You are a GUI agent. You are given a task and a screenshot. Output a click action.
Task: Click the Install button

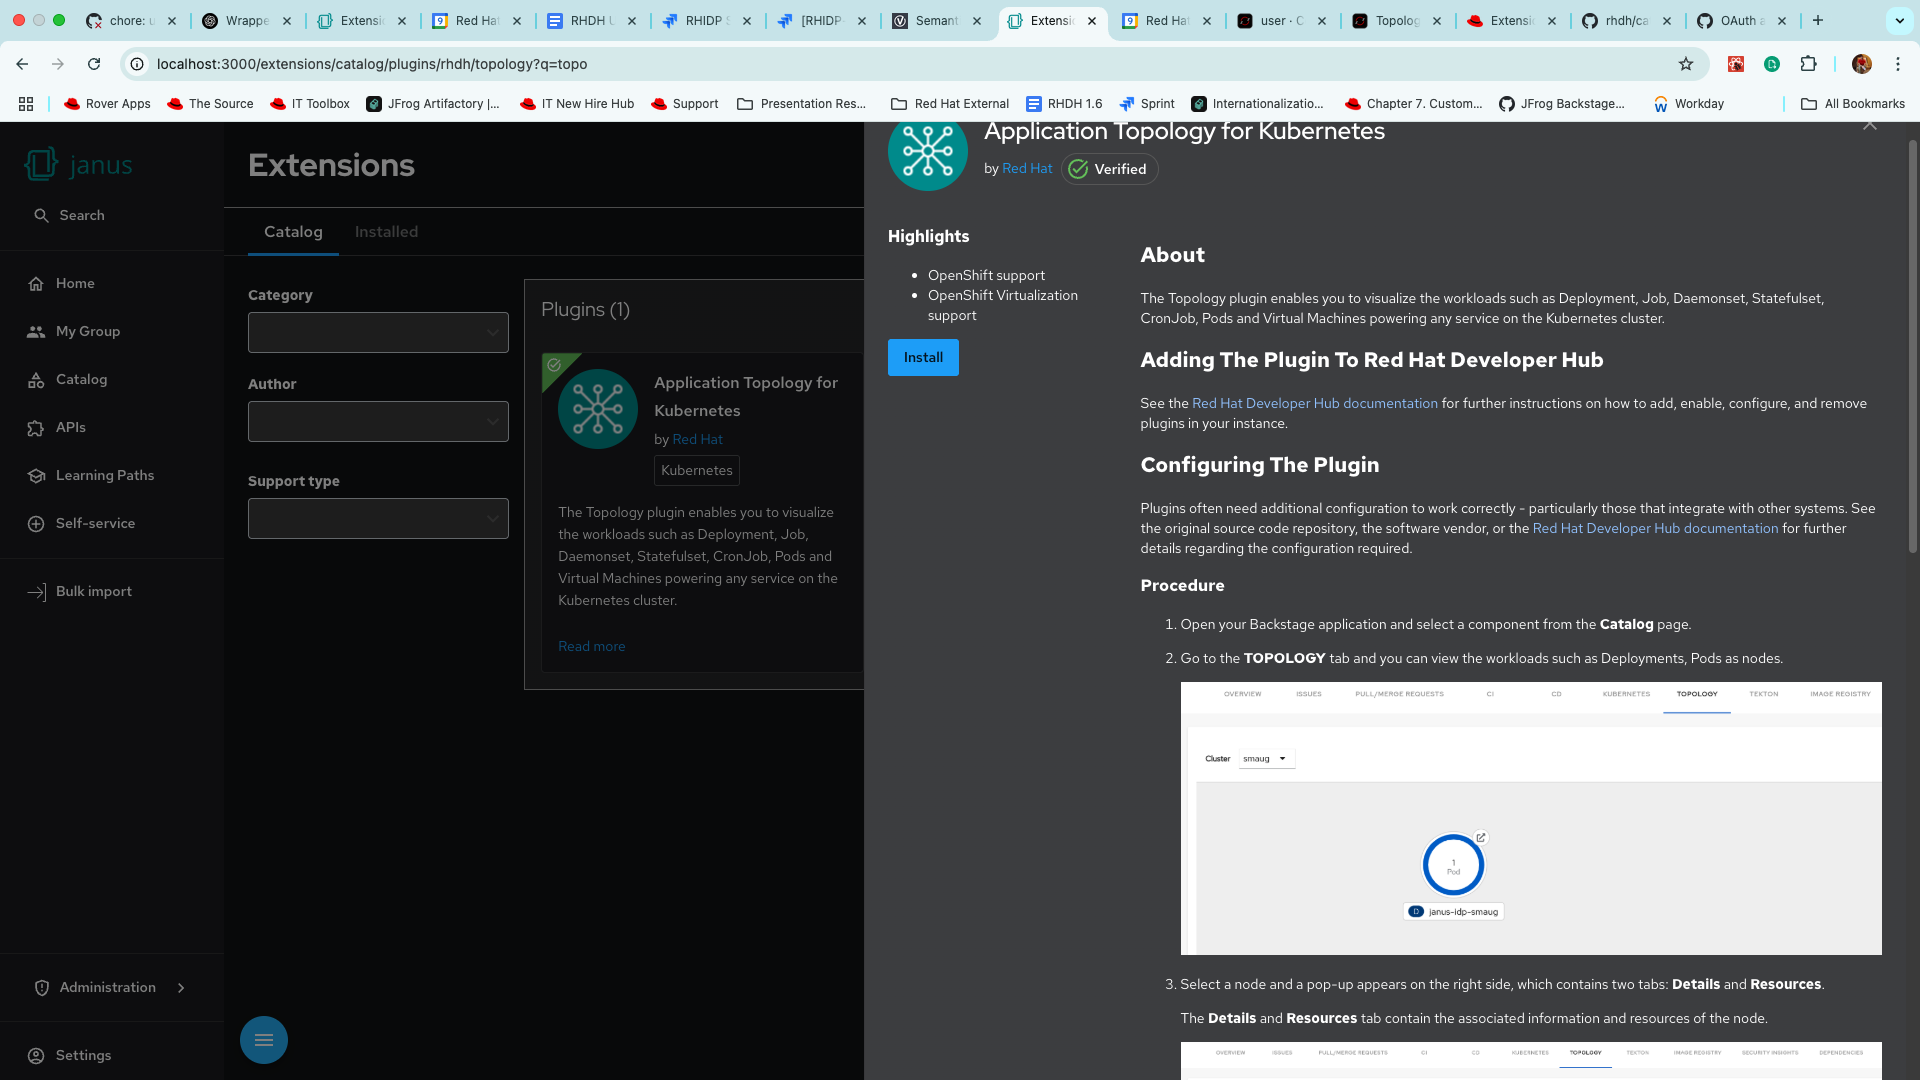[923, 358]
